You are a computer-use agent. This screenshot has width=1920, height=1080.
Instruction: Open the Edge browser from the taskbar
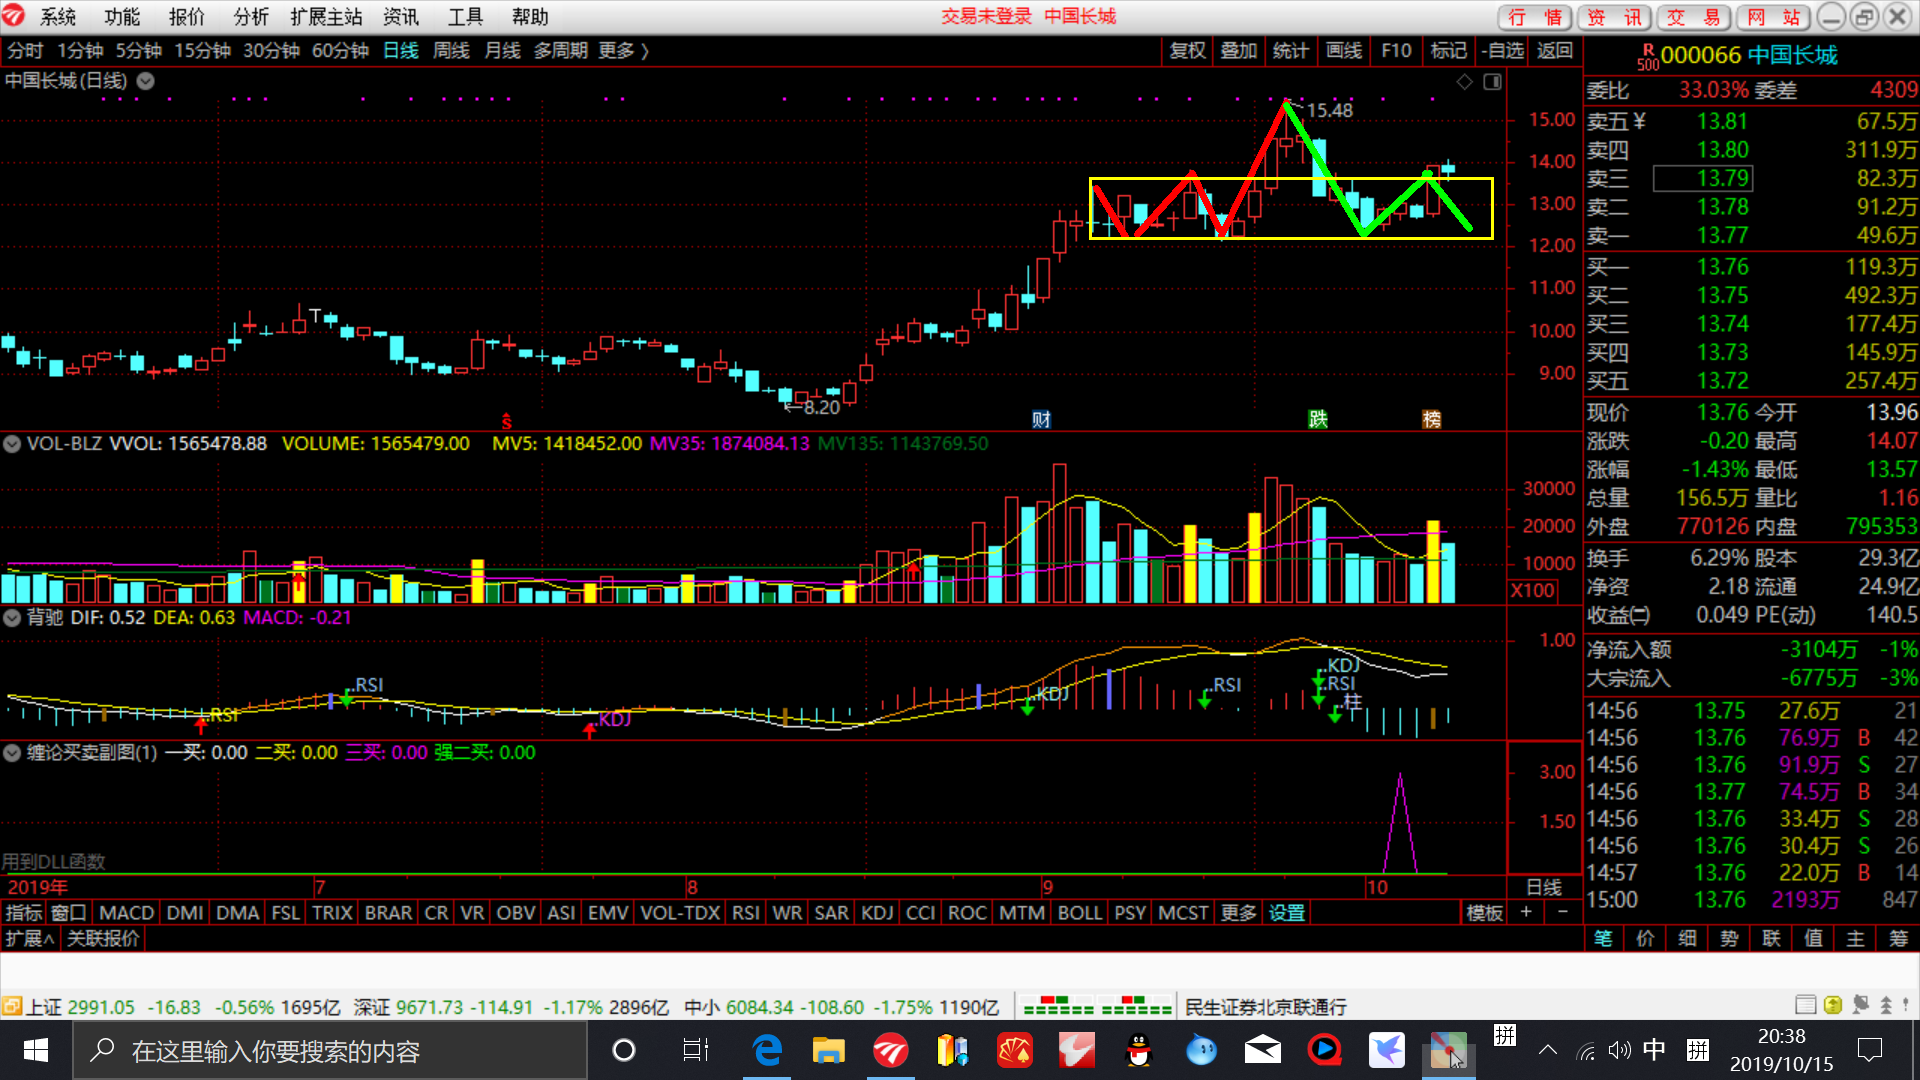767,1050
